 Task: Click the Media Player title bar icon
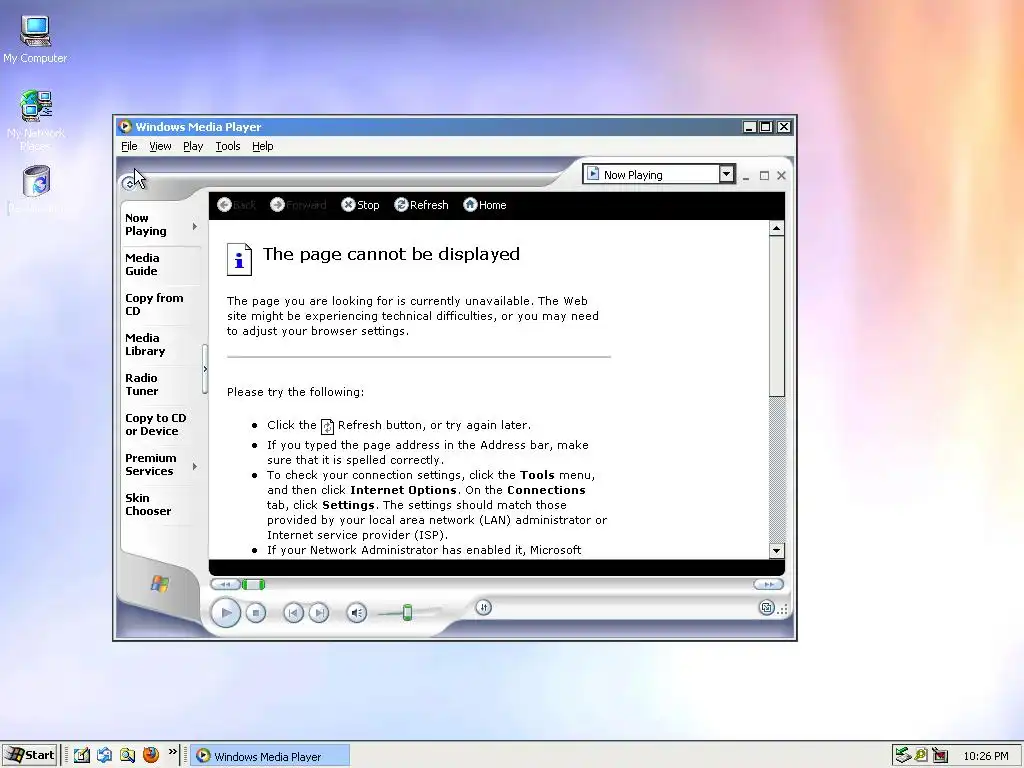[125, 127]
